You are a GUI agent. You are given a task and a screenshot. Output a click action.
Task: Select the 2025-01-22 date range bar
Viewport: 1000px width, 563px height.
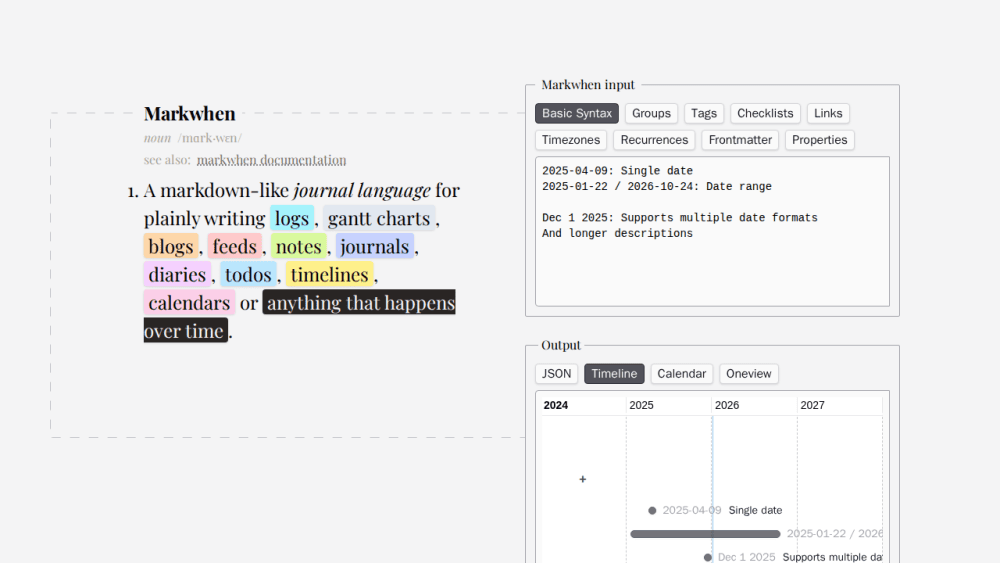pos(705,534)
